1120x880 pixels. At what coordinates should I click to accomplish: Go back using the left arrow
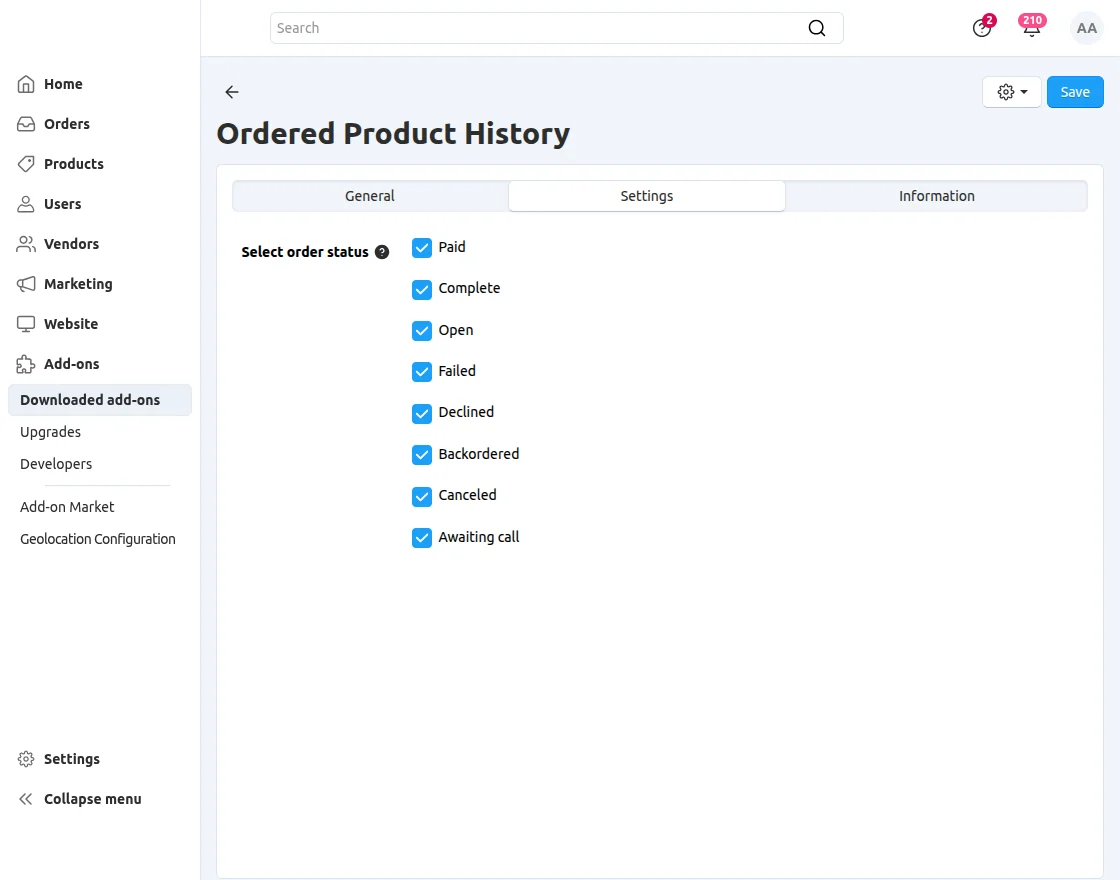click(x=231, y=91)
